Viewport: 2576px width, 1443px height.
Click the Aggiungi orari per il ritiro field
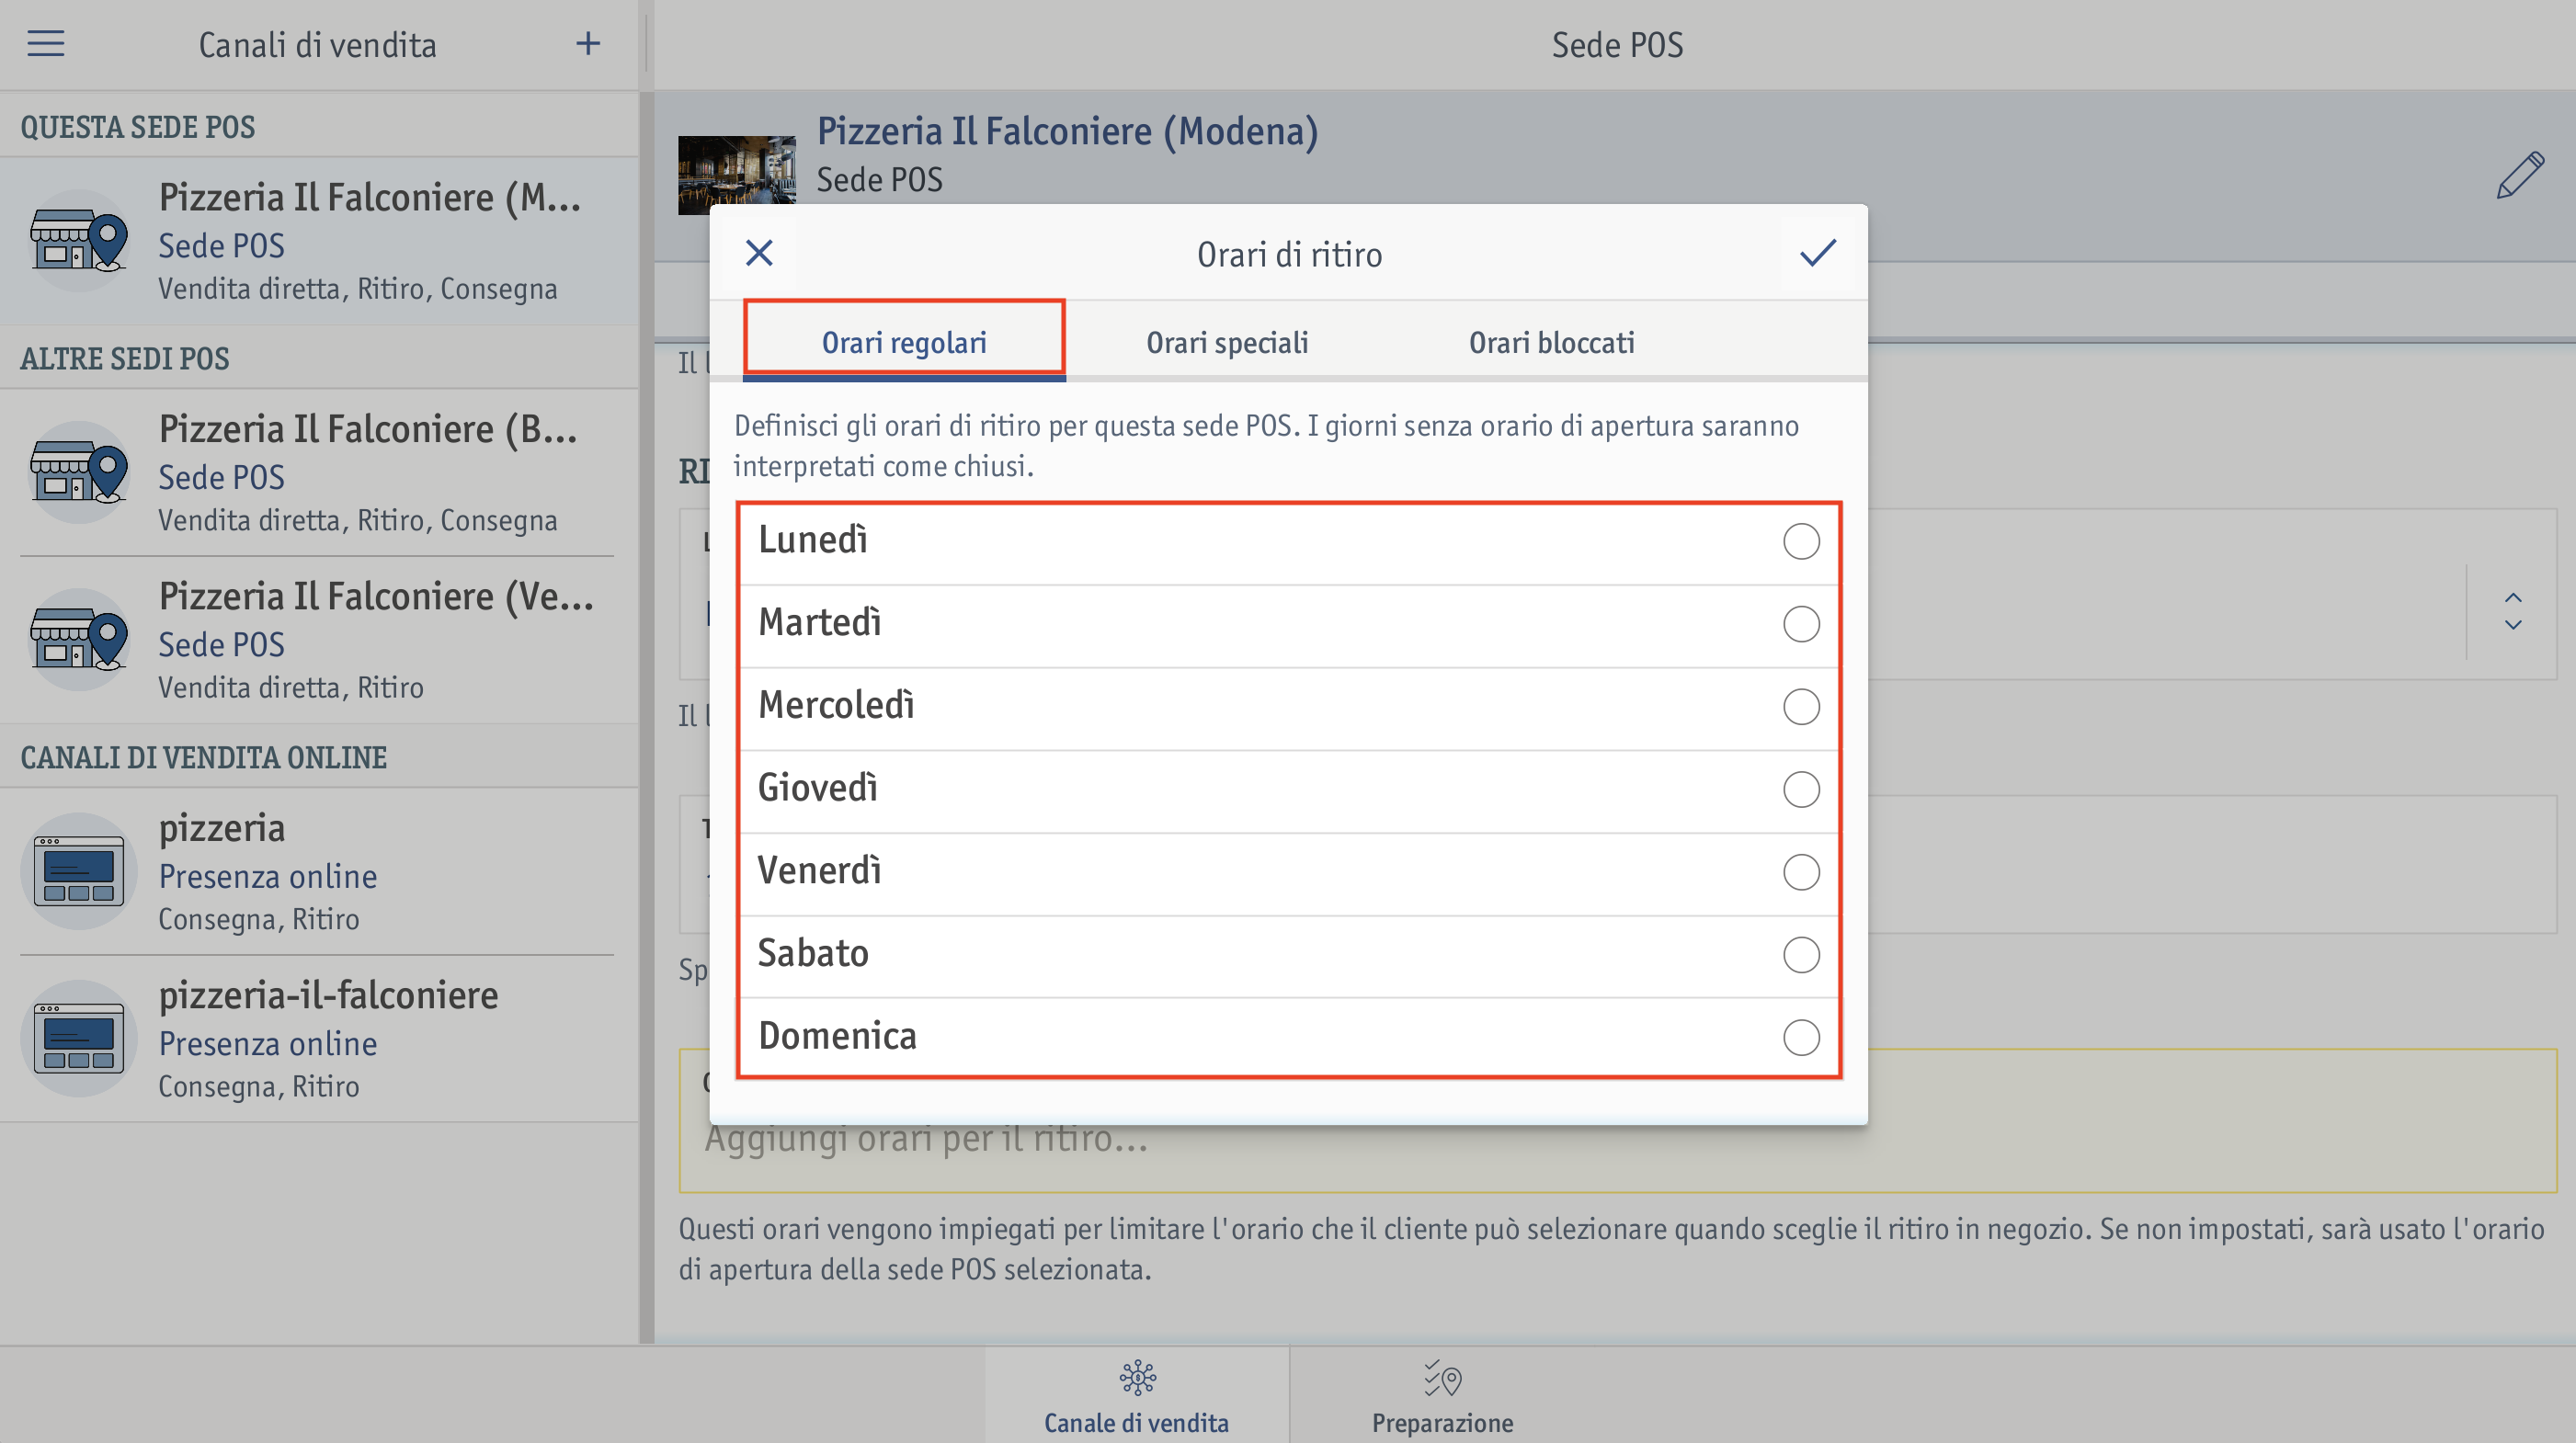click(1617, 1138)
